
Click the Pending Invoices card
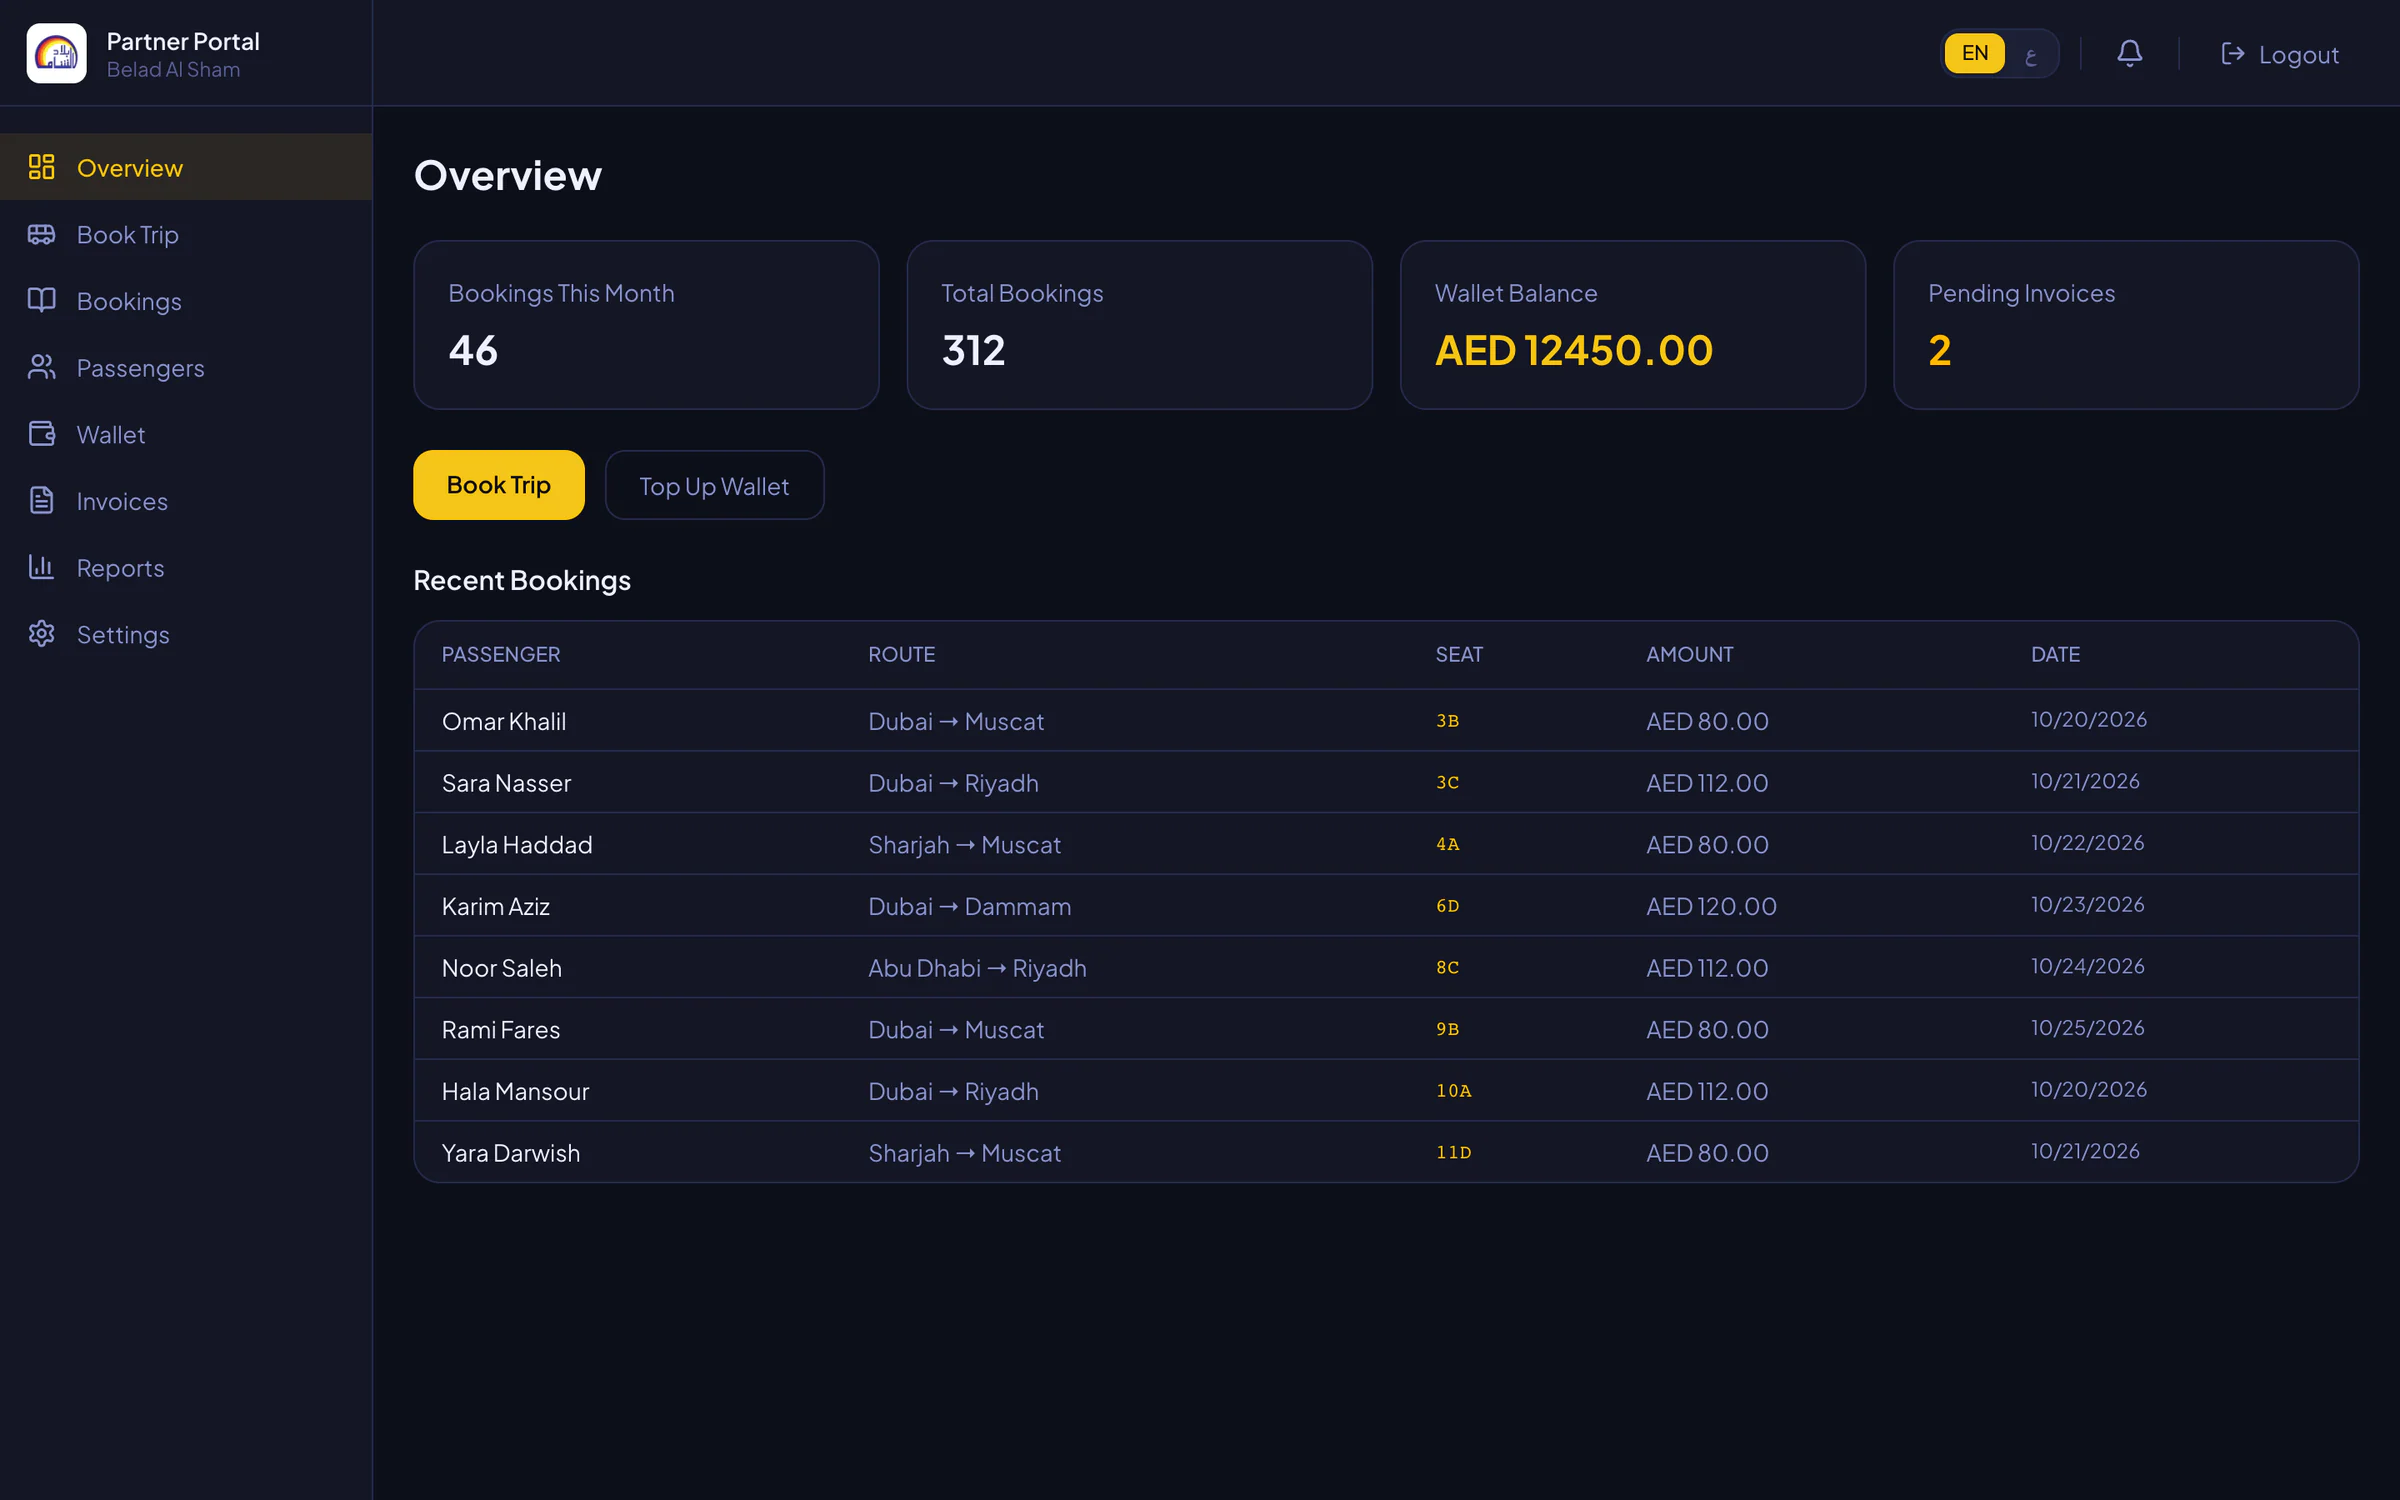(2126, 324)
